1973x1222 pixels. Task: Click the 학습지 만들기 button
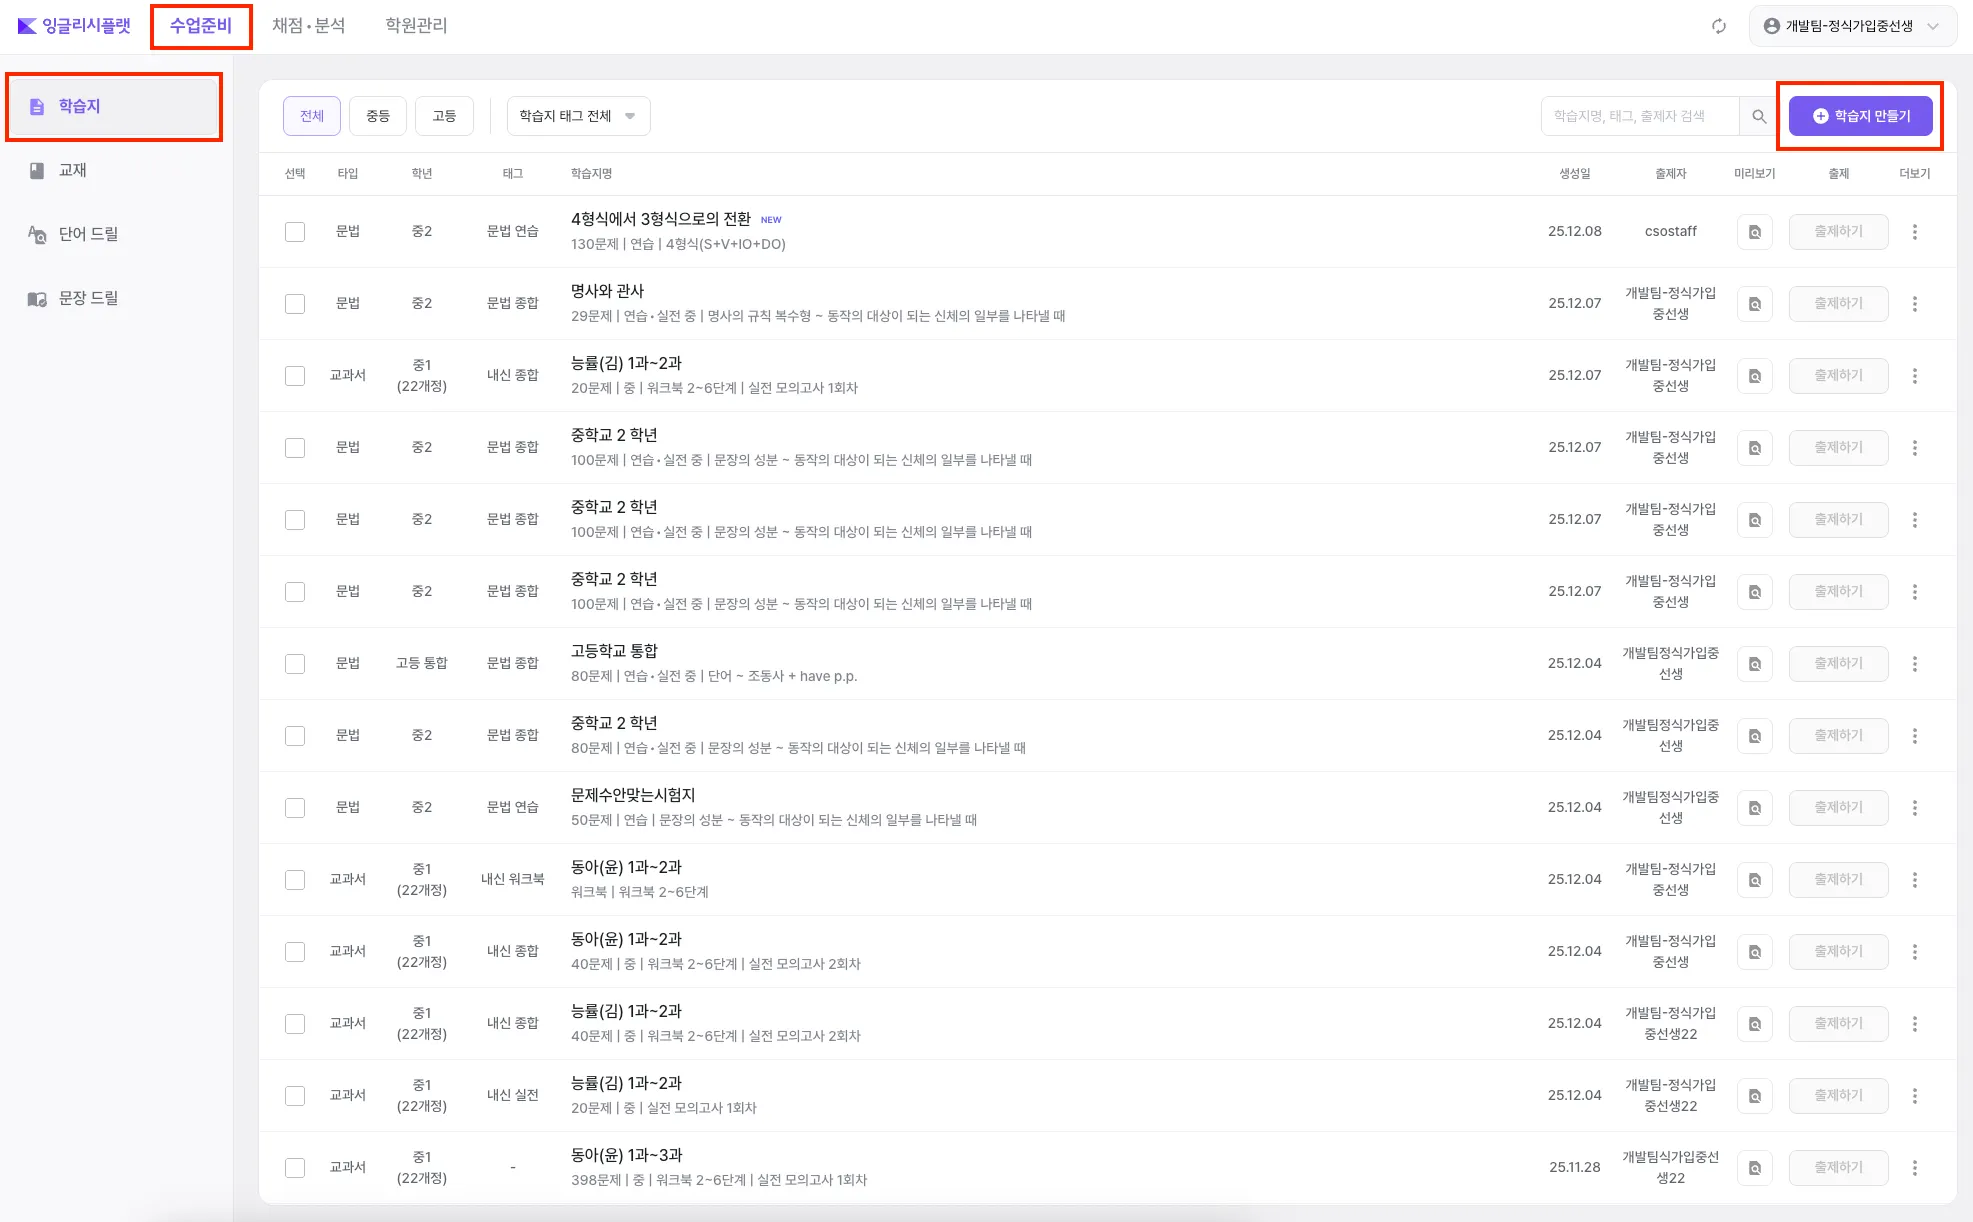pyautogui.click(x=1860, y=116)
